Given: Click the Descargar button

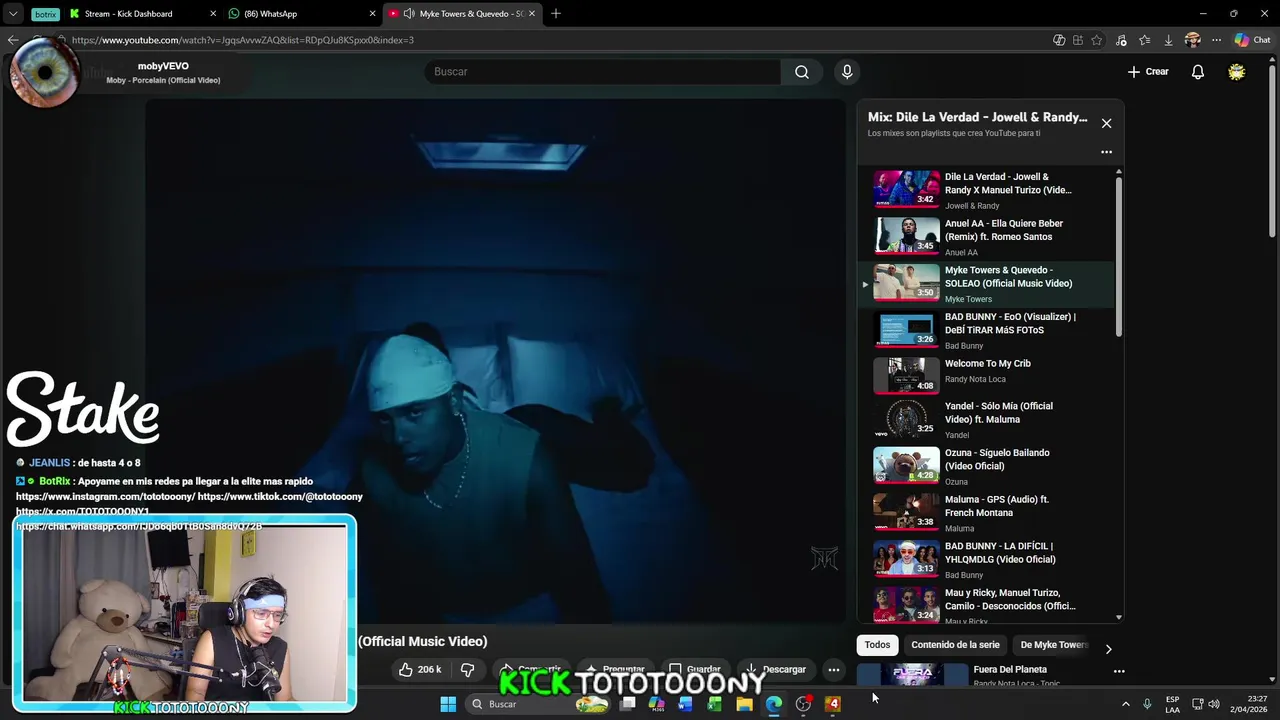Looking at the screenshot, I should click(x=776, y=669).
